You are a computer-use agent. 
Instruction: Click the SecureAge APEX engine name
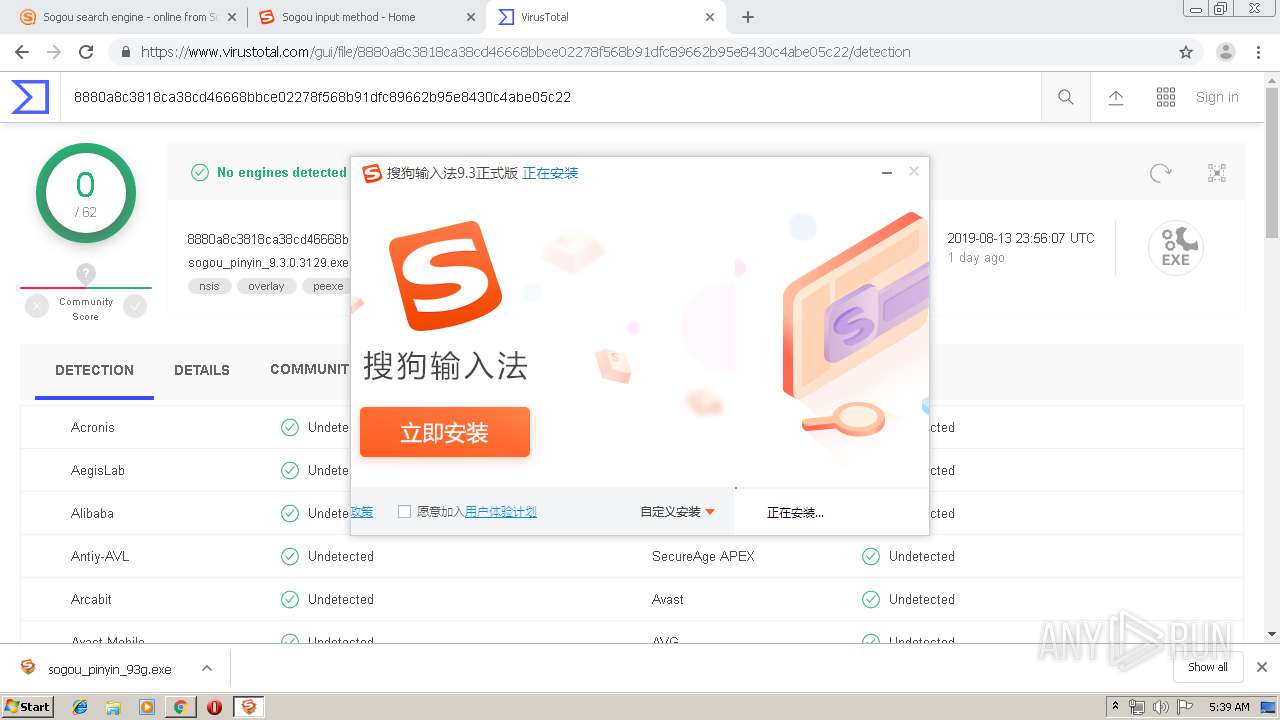coord(703,556)
